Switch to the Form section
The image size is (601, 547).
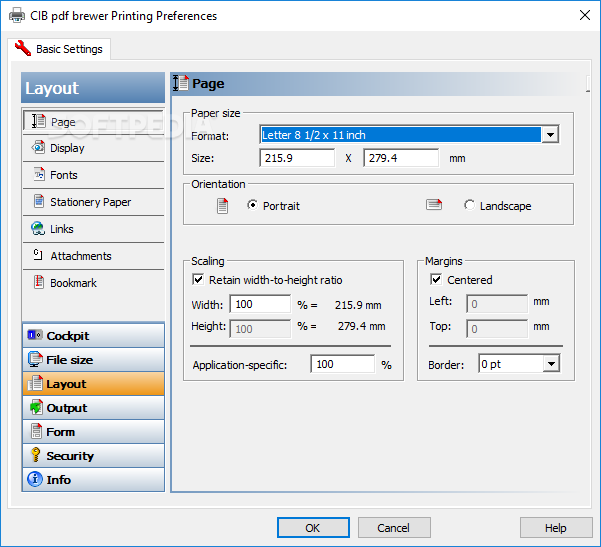click(94, 432)
